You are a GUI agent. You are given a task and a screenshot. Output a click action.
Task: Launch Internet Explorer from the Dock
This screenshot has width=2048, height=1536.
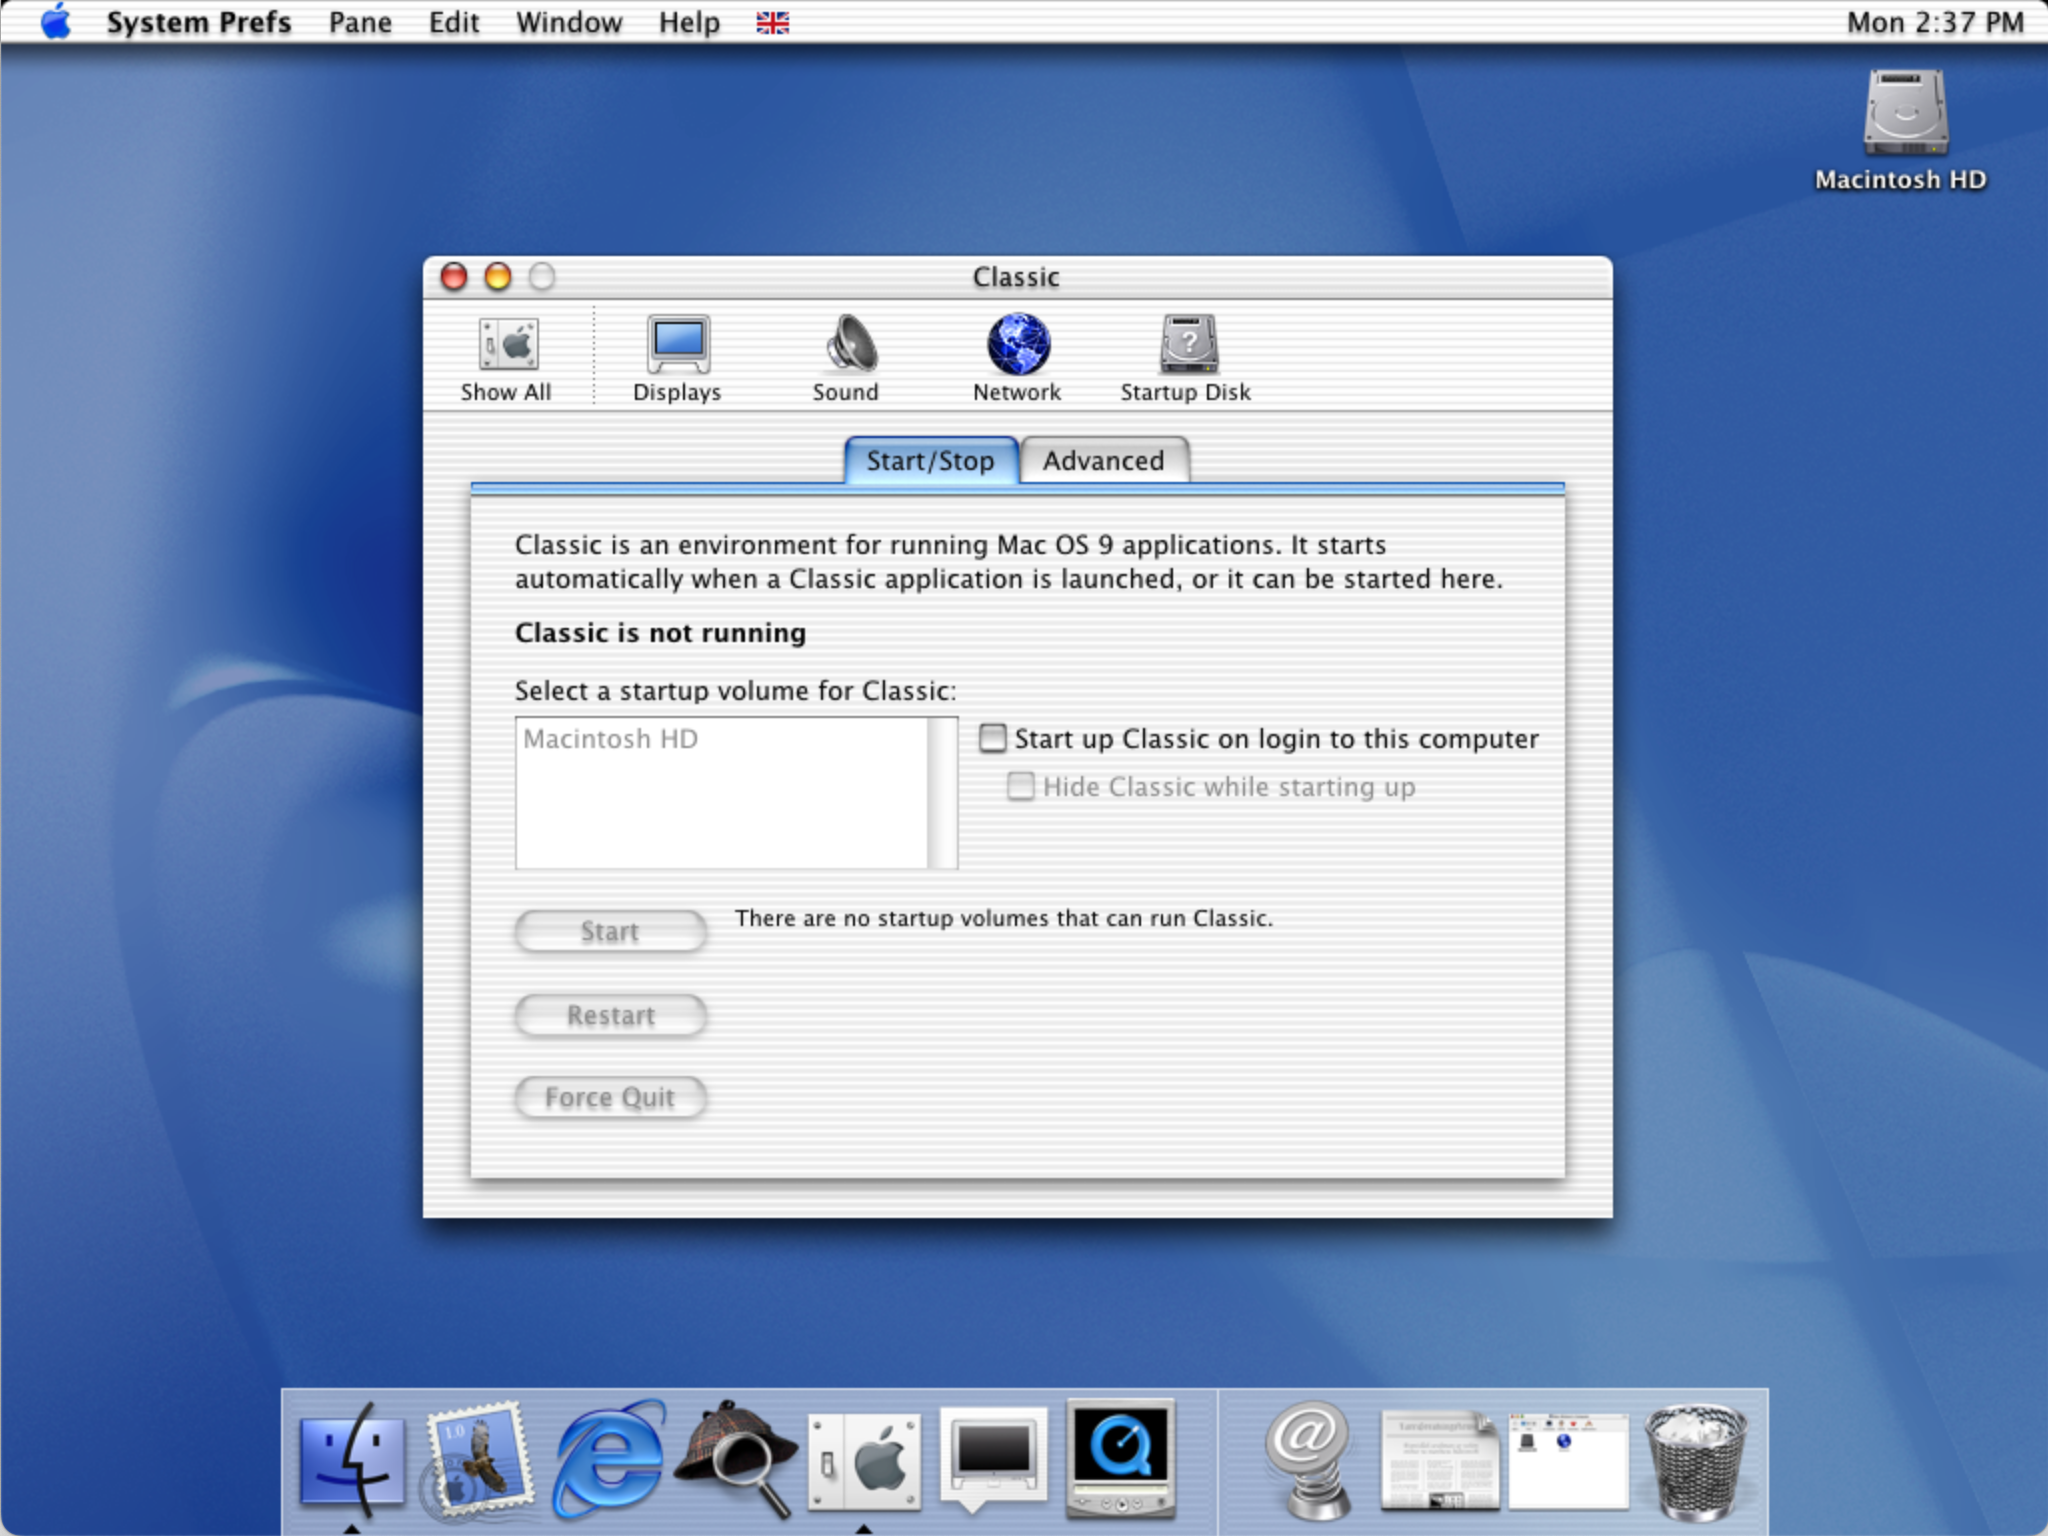tap(609, 1457)
